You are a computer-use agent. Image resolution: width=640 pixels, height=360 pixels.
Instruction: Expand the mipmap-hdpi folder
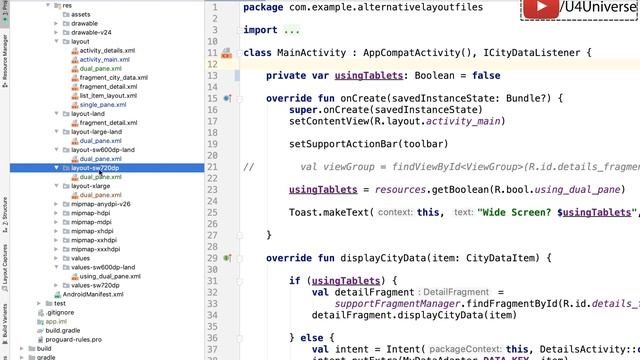[x=56, y=213]
